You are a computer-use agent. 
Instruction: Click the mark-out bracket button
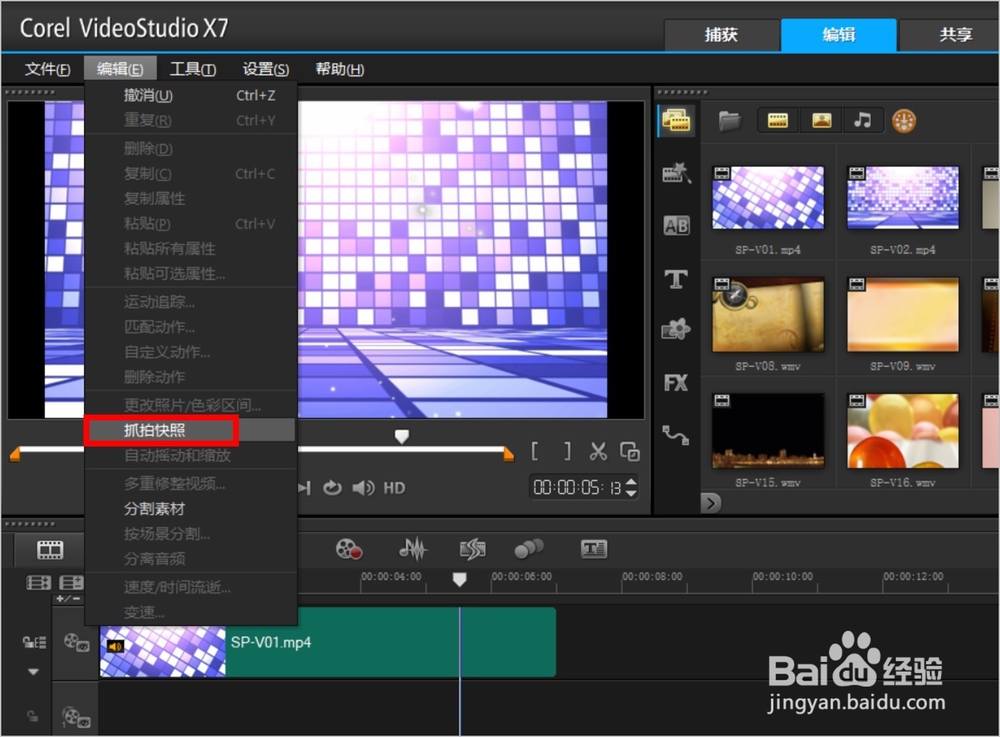coord(567,451)
